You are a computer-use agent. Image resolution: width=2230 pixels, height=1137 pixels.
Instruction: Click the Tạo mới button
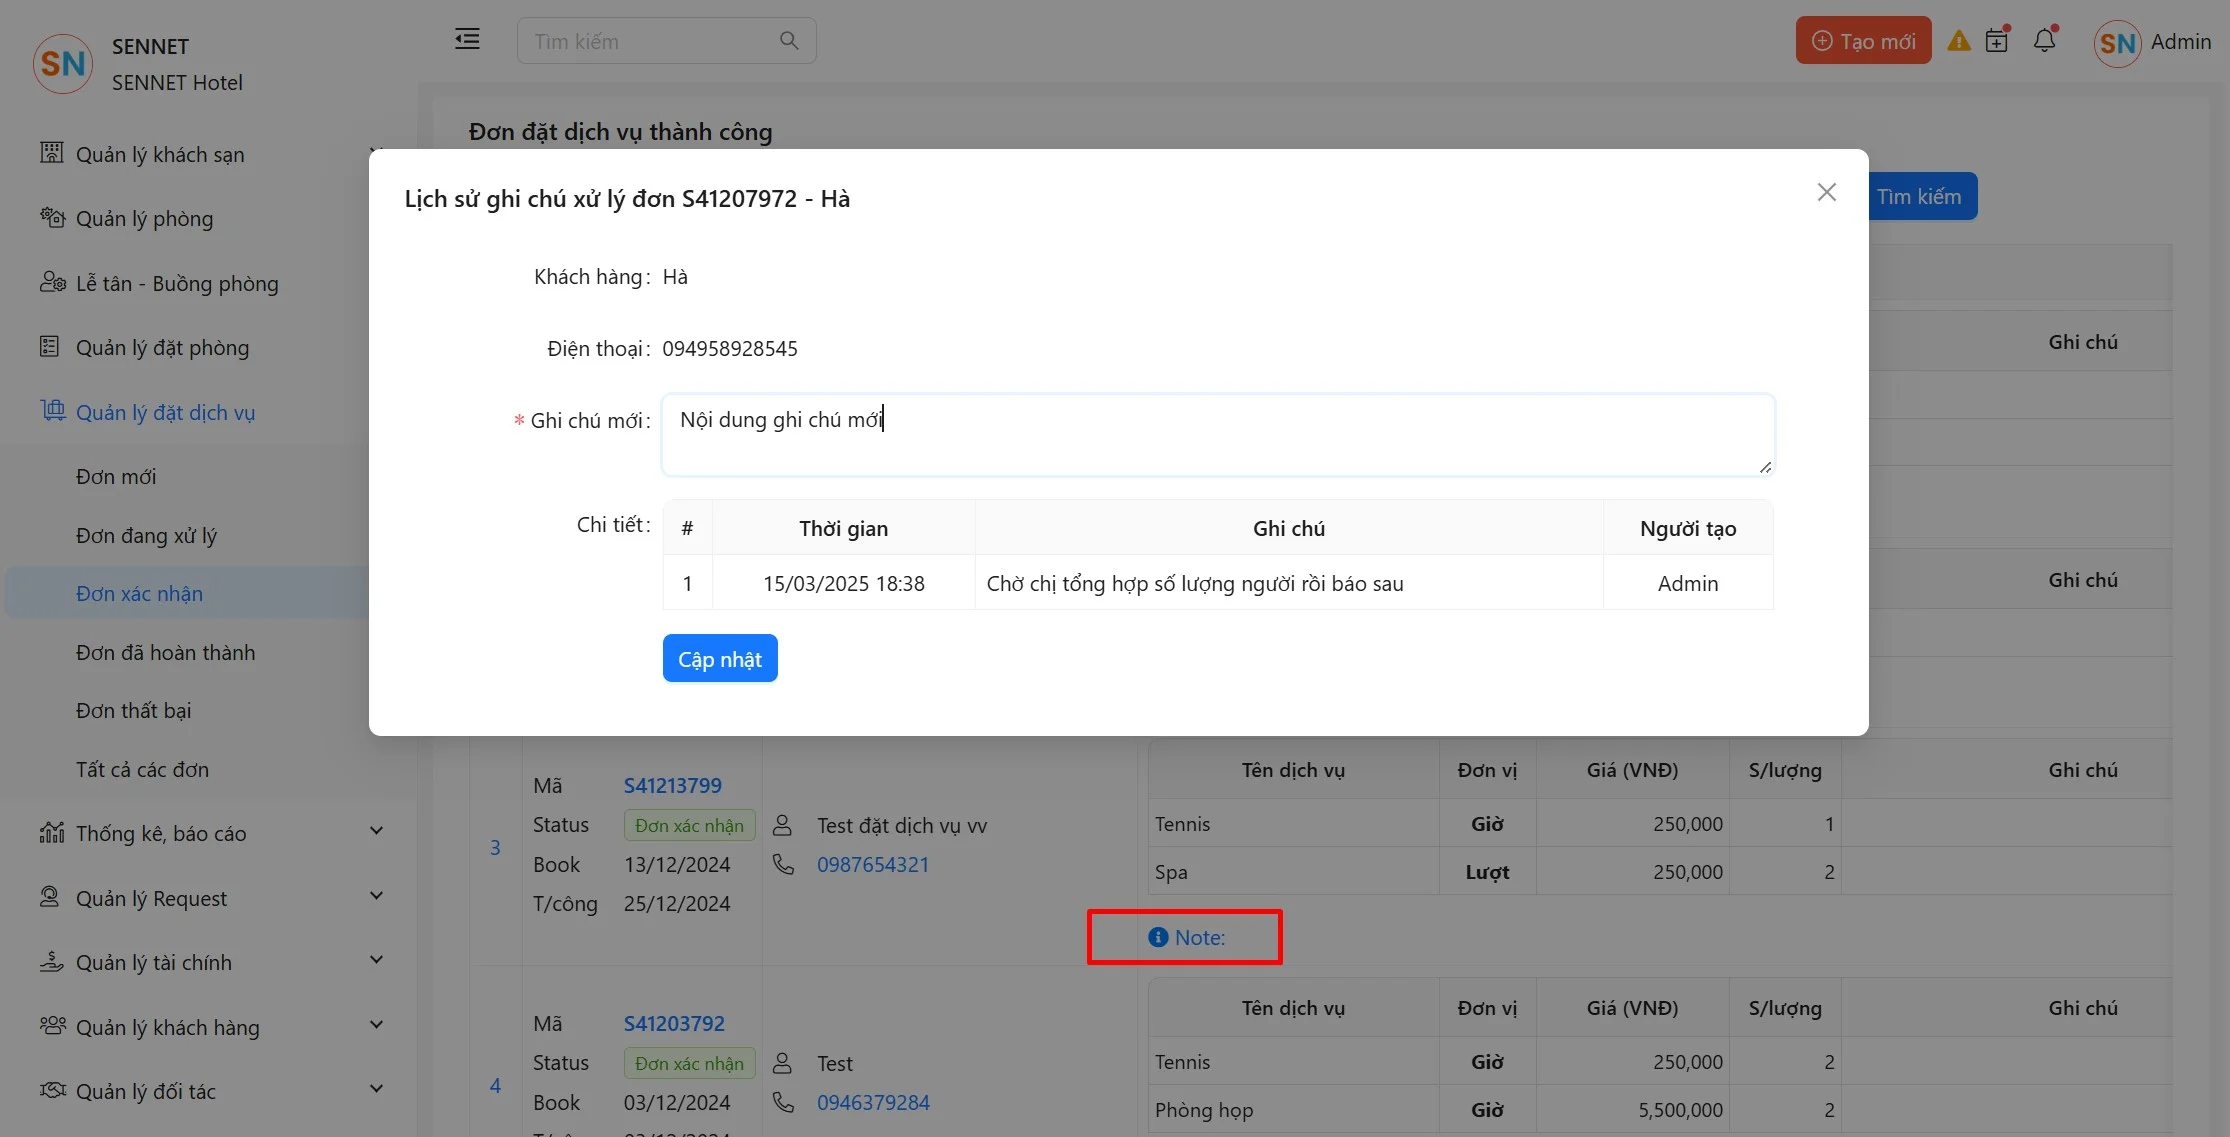(1863, 41)
